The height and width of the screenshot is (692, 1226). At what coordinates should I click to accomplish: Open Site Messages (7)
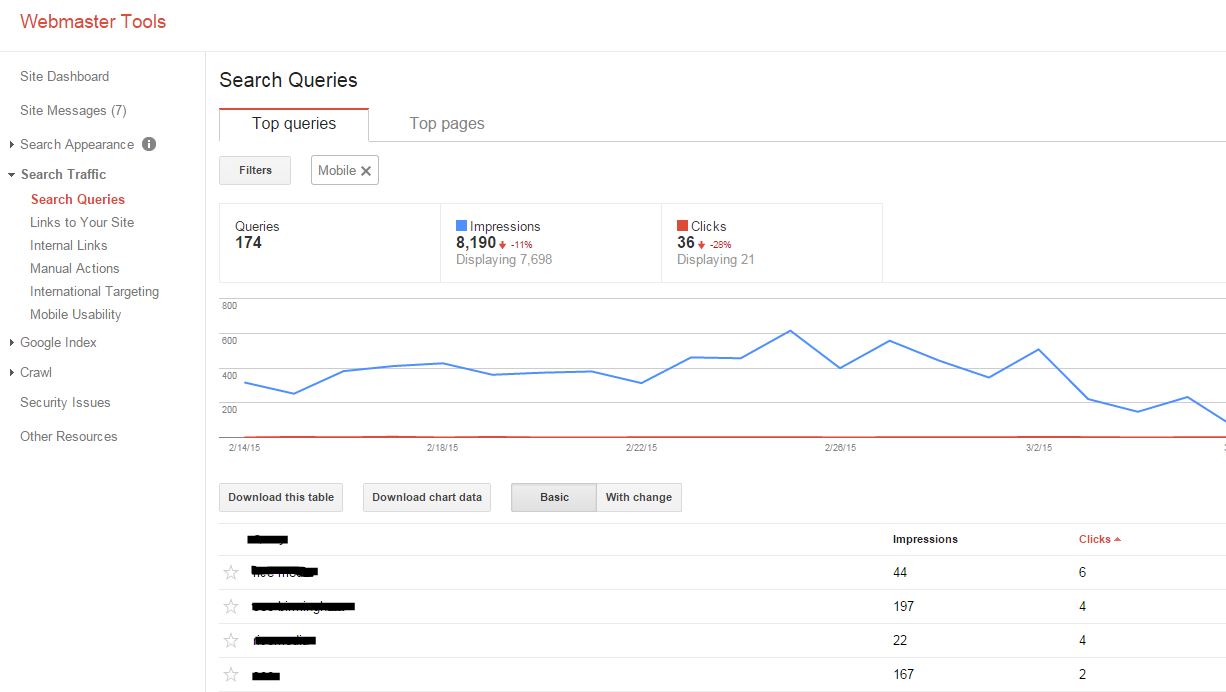tap(73, 110)
